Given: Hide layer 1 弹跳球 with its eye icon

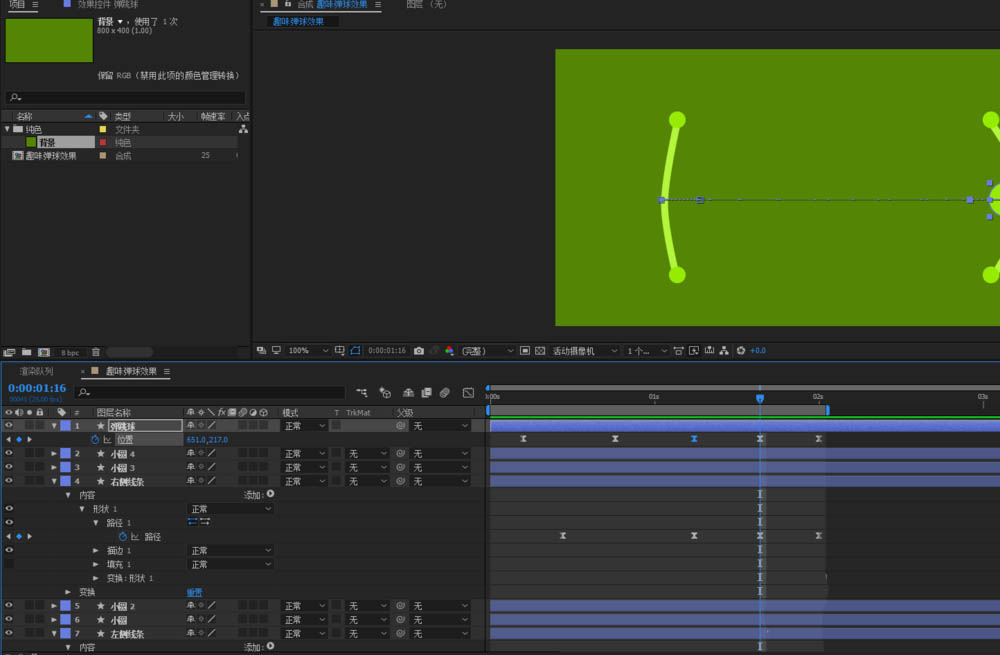Looking at the screenshot, I should pyautogui.click(x=9, y=425).
